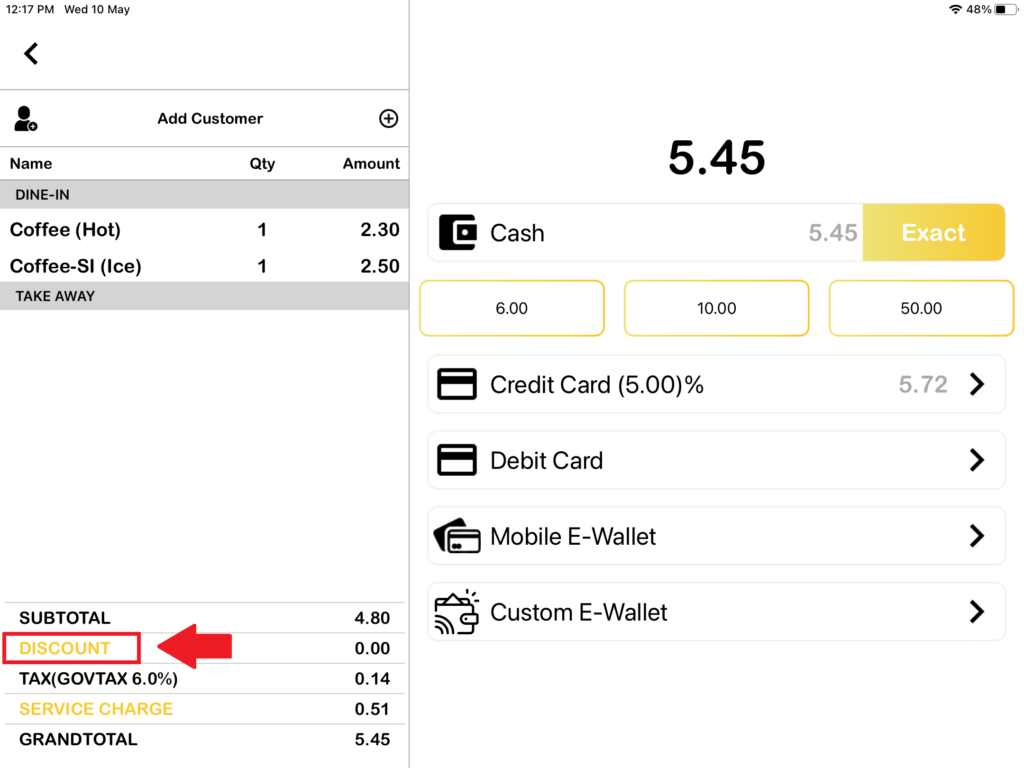Screen dimensions: 1024x768
Task: Open Custom E-Wallet chevron arrow
Action: pyautogui.click(x=977, y=612)
